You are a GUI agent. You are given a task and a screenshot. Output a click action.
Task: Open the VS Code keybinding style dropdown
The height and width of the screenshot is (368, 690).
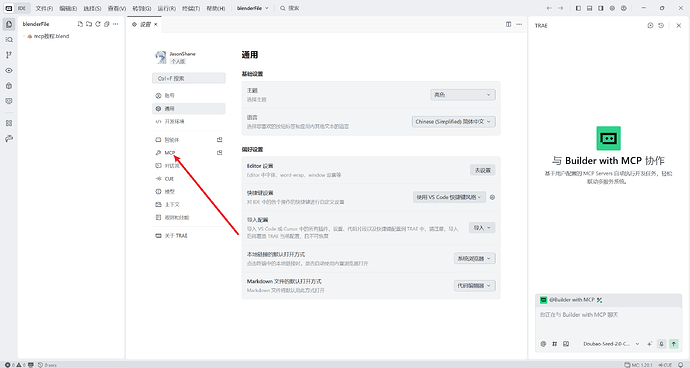point(449,197)
